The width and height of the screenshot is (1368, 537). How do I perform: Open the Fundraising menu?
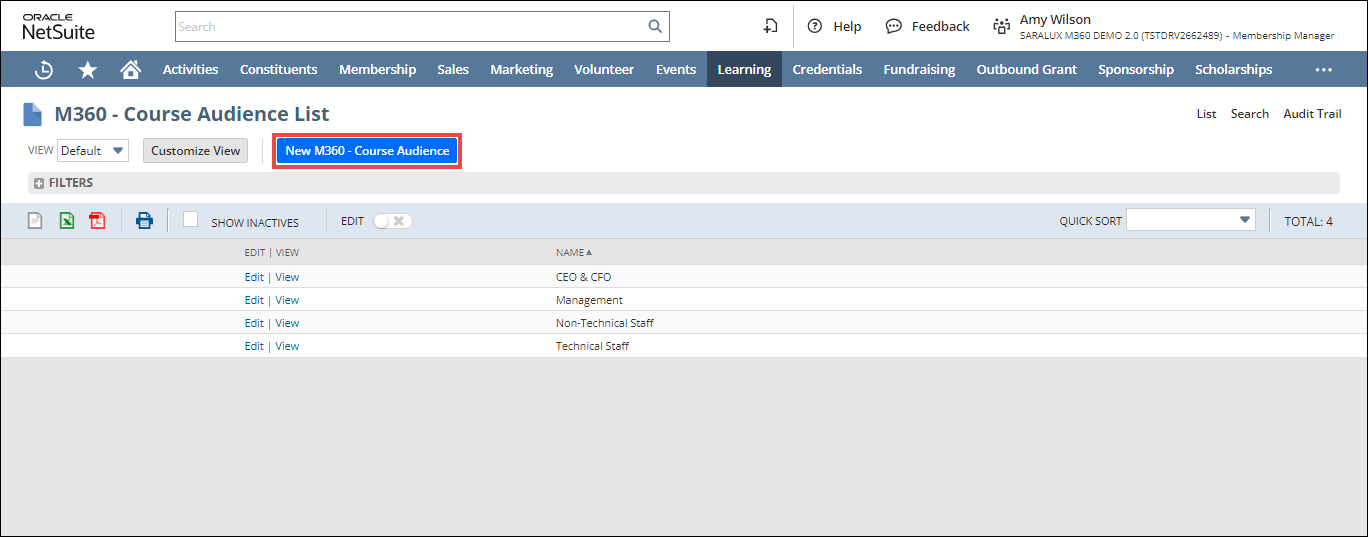point(918,70)
